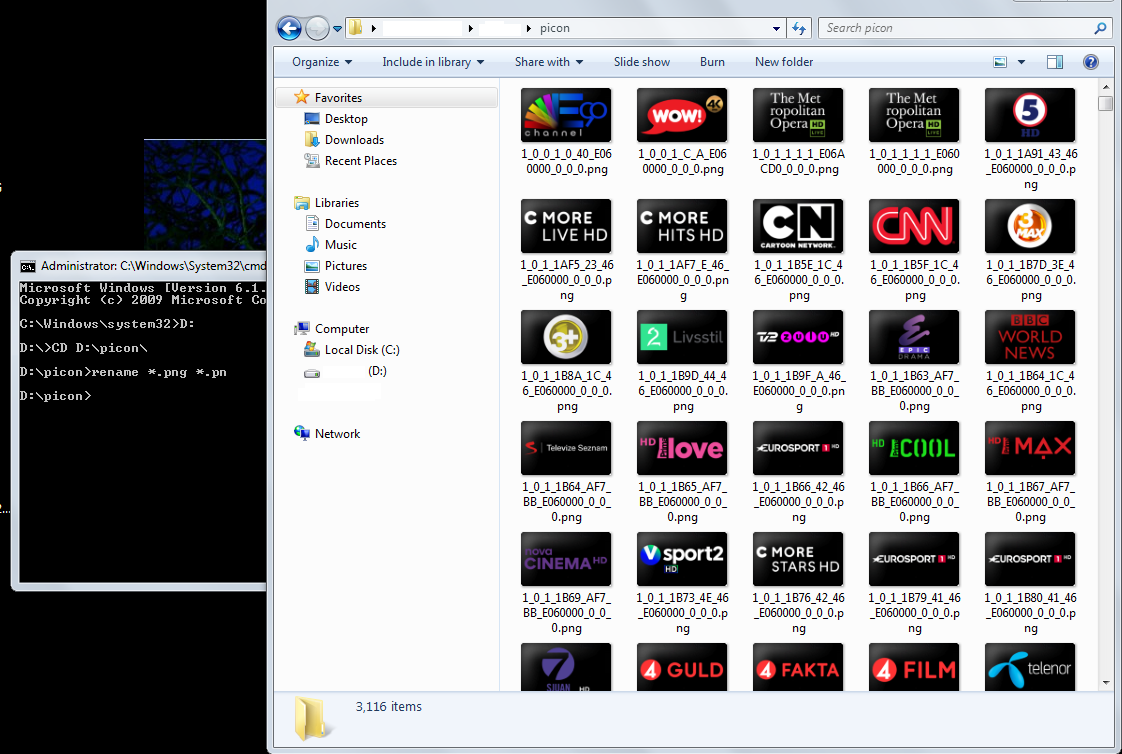This screenshot has width=1122, height=754.
Task: Open the recent pages dropdown arrow
Action: (337, 29)
